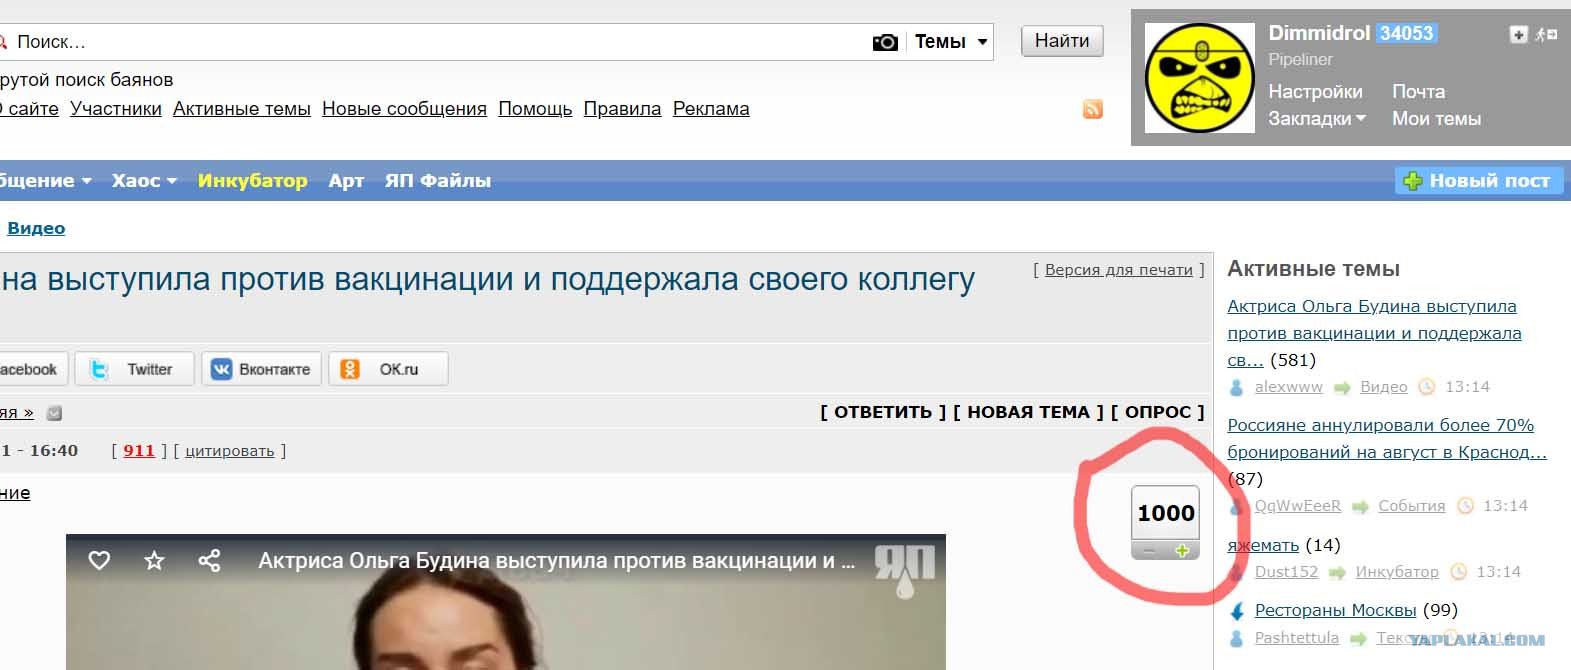Click the Dimmidrol user avatar
This screenshot has width=1571, height=670.
[1199, 78]
